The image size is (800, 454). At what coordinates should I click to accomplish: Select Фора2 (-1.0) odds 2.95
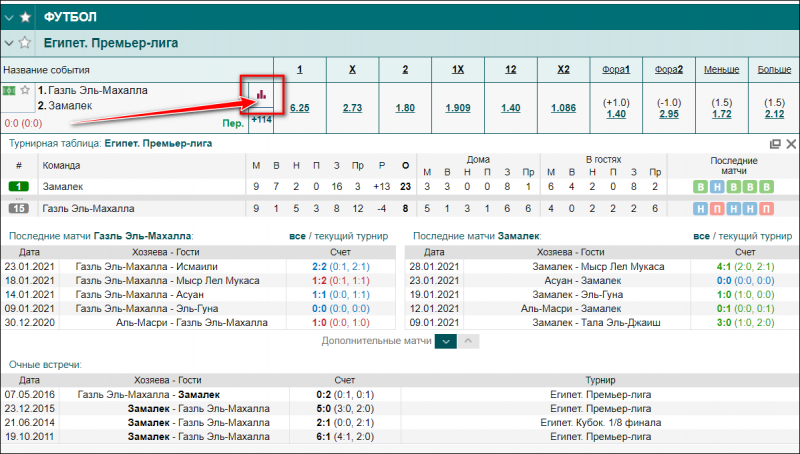tap(669, 114)
